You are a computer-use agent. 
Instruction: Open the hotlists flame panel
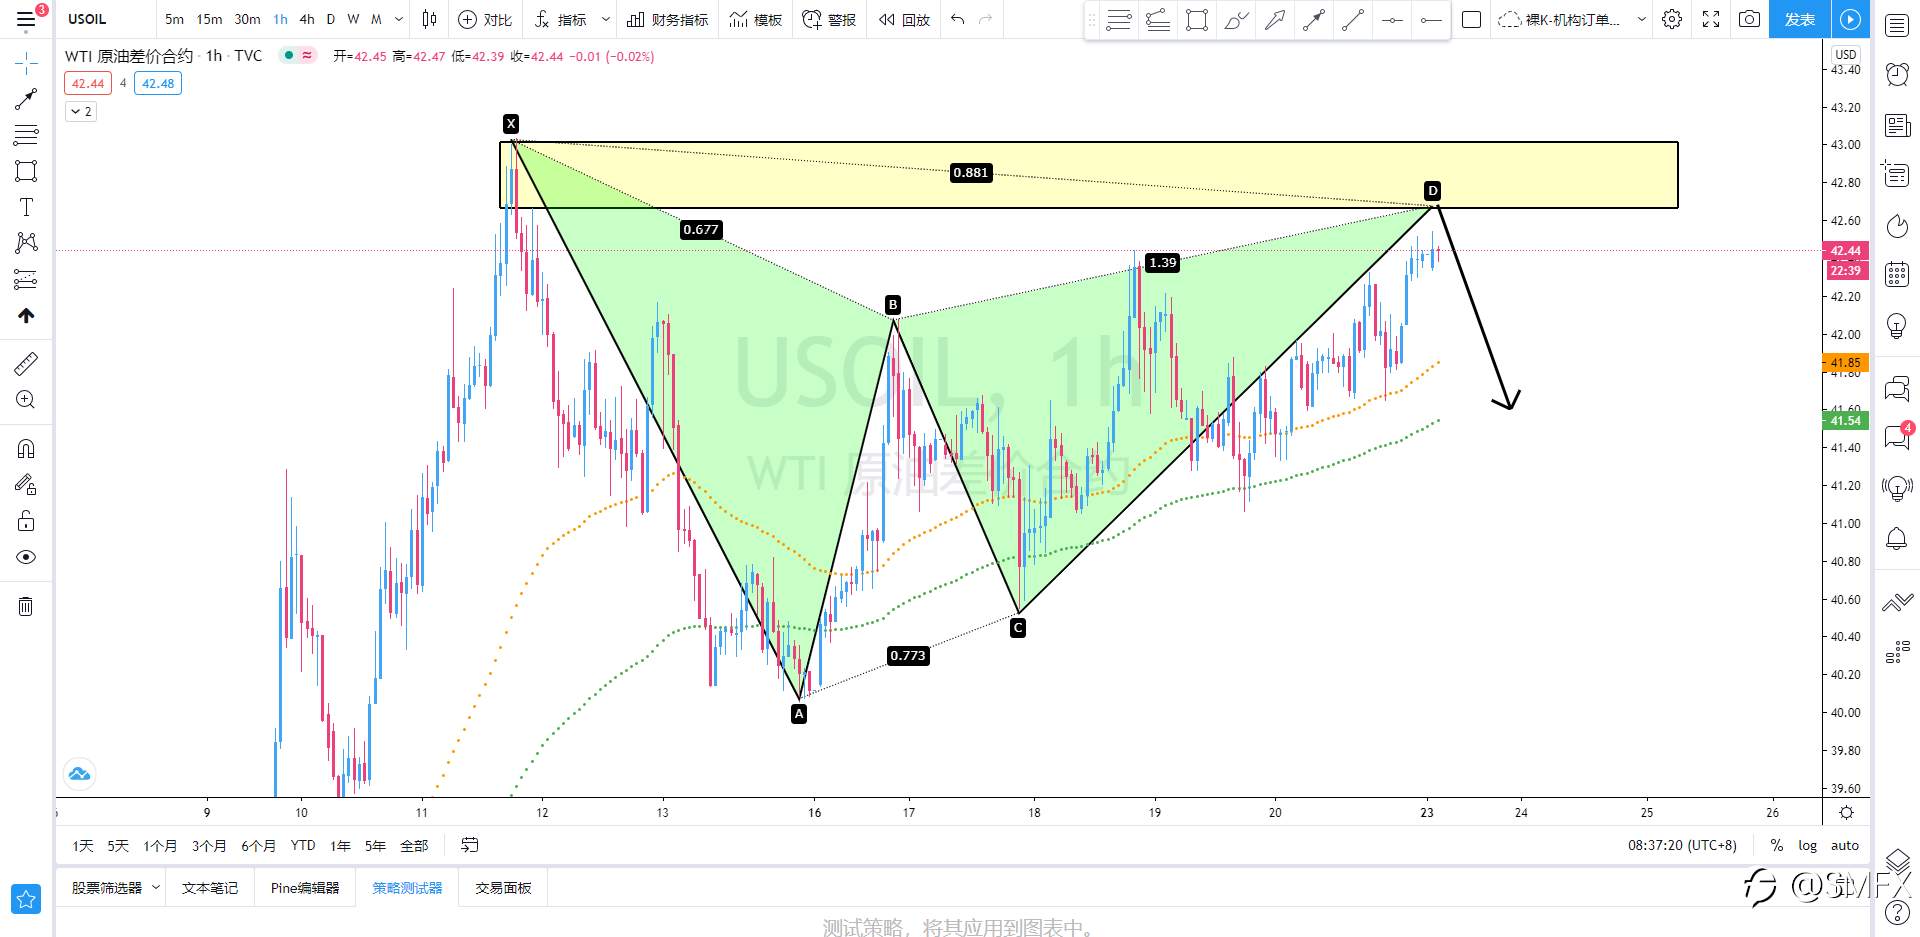point(1897,226)
